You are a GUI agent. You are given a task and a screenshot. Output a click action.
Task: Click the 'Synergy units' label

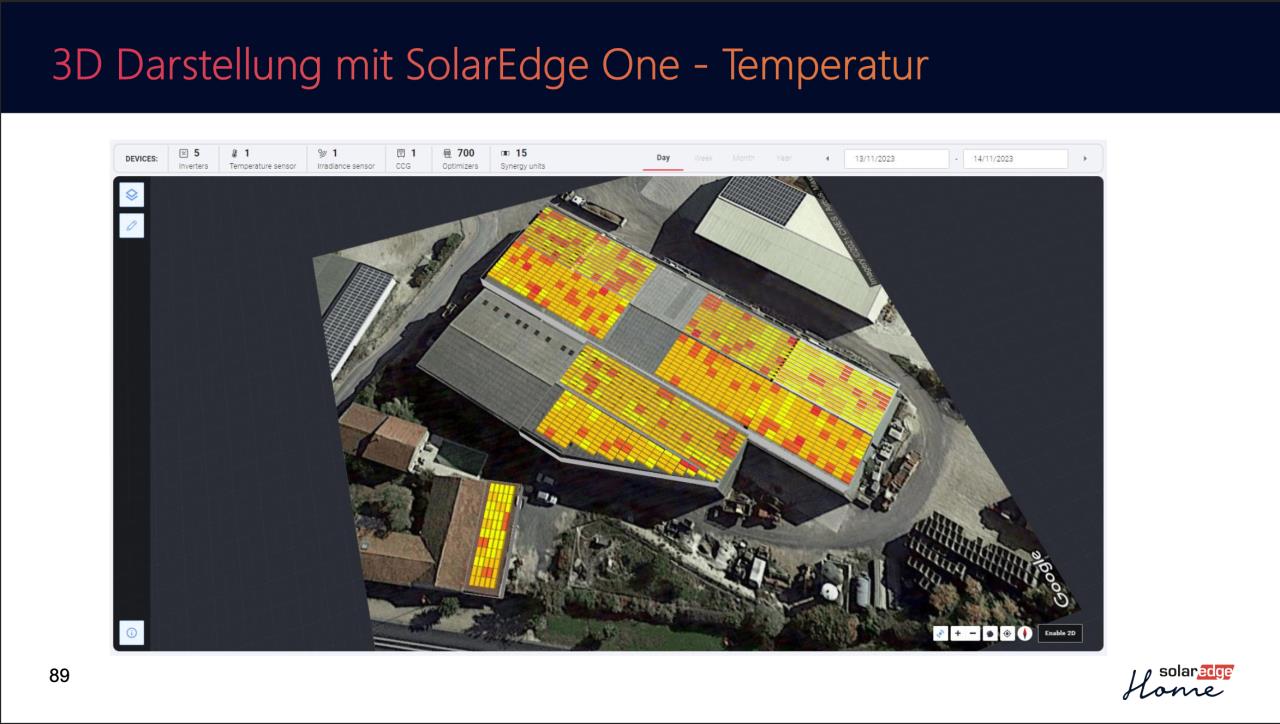pos(523,167)
